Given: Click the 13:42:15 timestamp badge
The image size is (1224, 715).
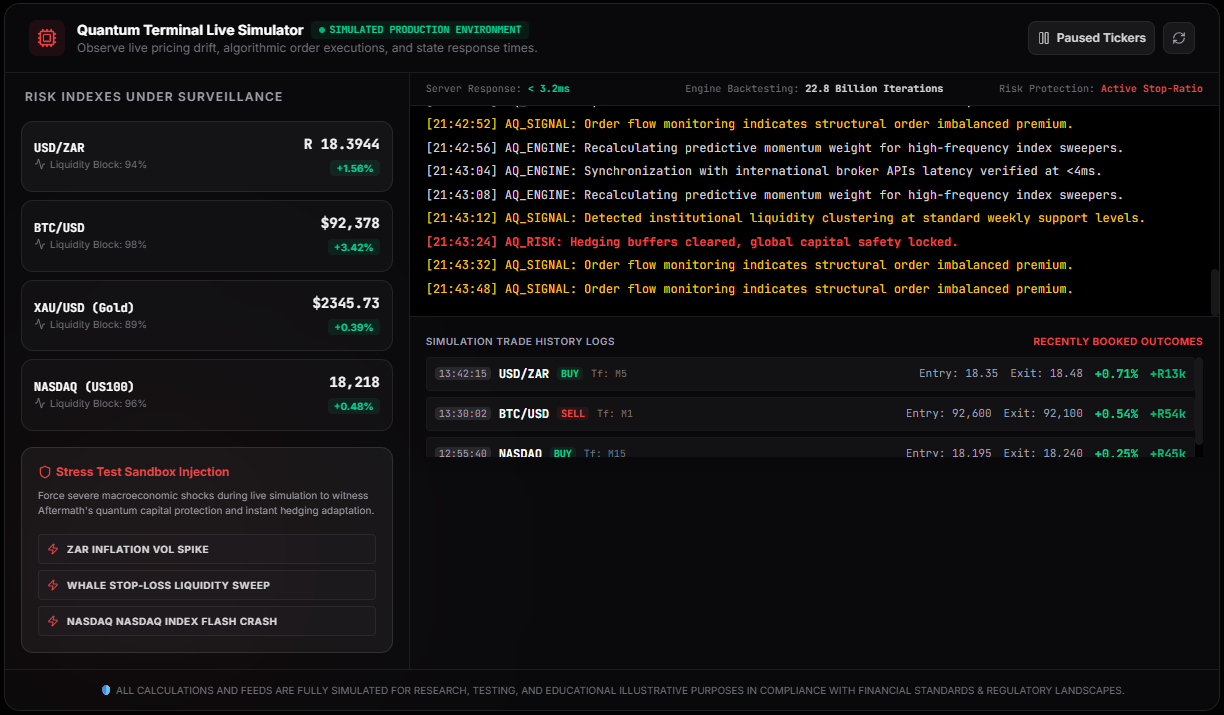Looking at the screenshot, I should tap(462, 374).
